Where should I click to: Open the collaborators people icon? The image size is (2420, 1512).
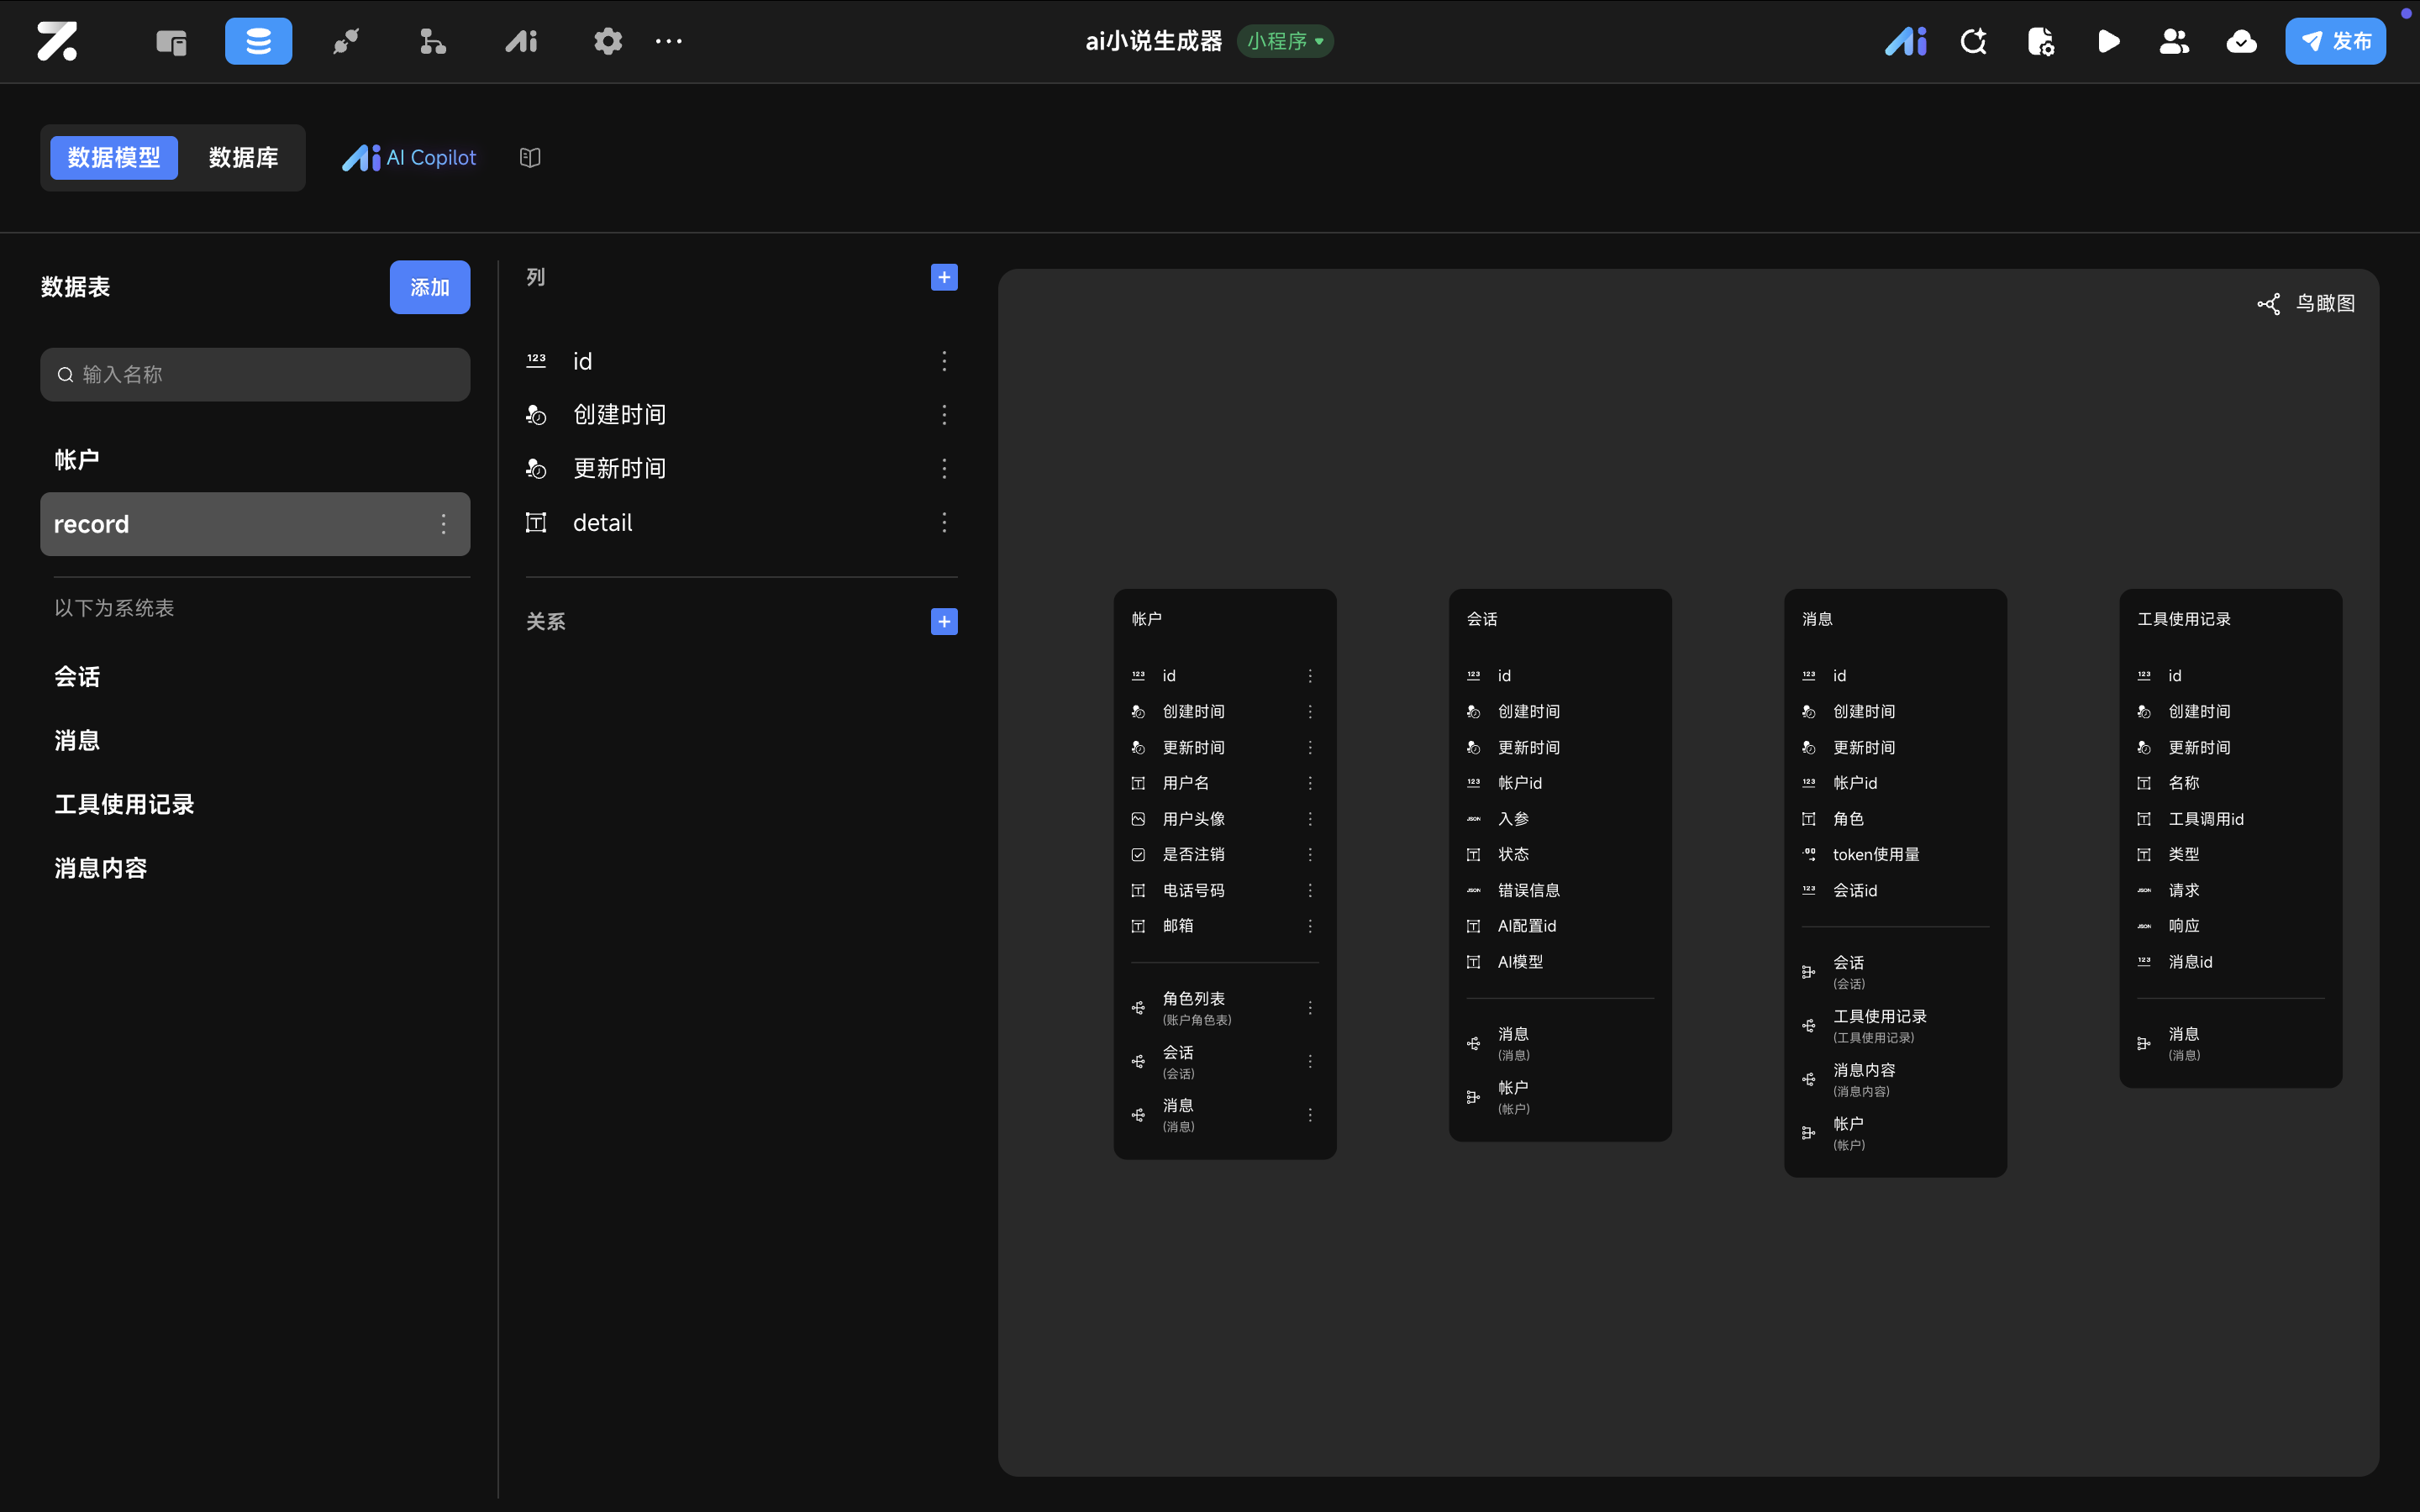click(x=2174, y=41)
